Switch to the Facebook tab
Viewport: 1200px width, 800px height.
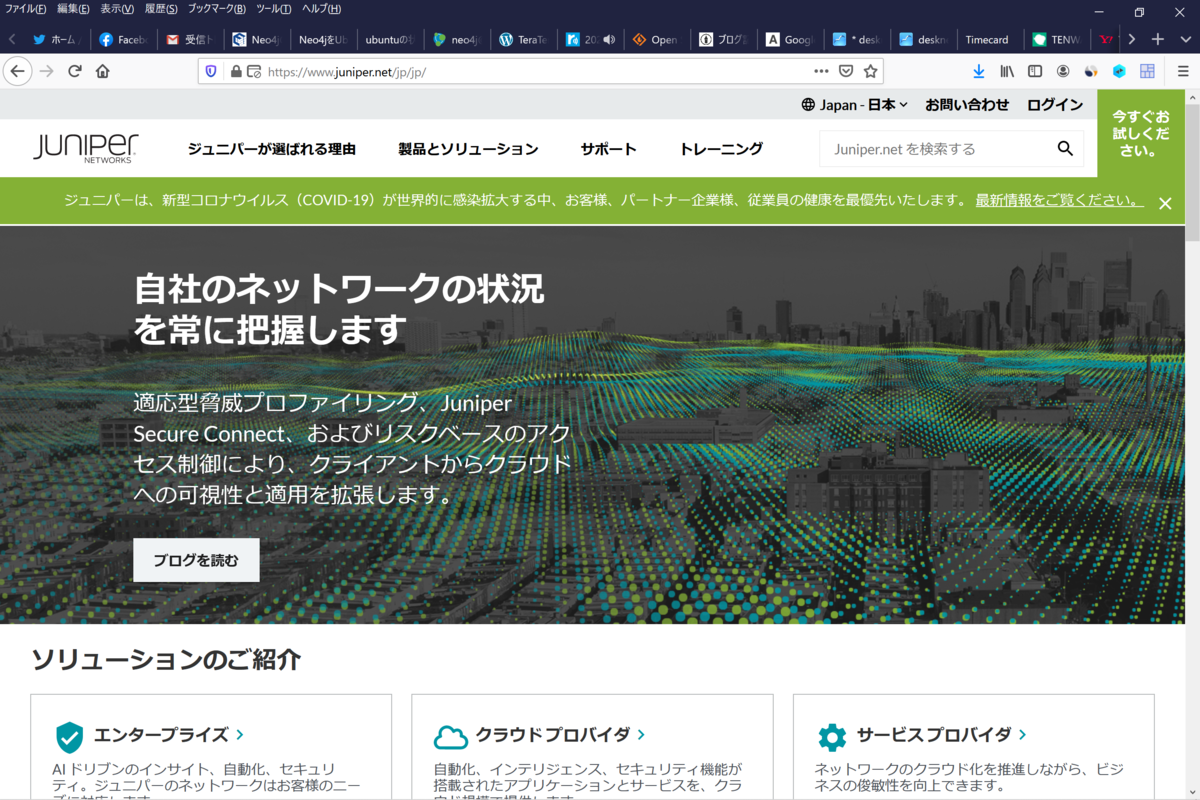pyautogui.click(x=124, y=40)
